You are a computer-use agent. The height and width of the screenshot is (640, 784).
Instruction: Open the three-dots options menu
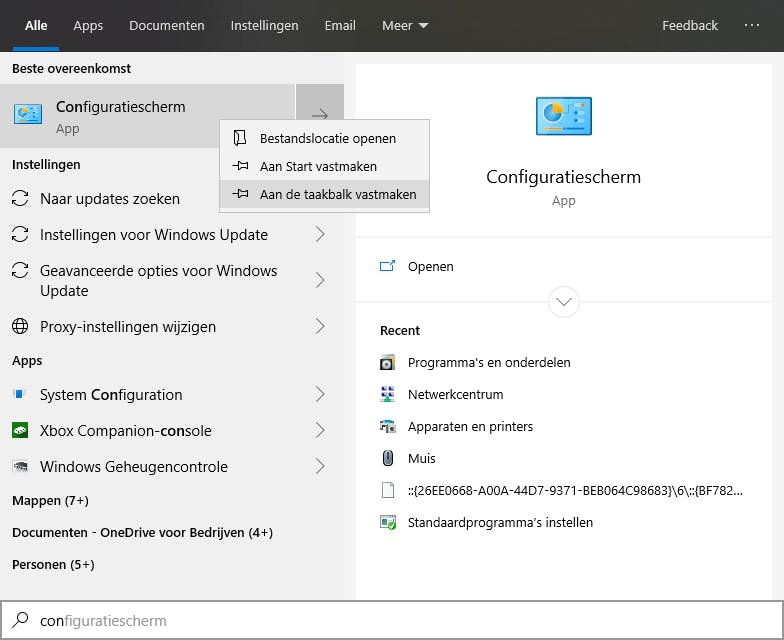point(752,25)
